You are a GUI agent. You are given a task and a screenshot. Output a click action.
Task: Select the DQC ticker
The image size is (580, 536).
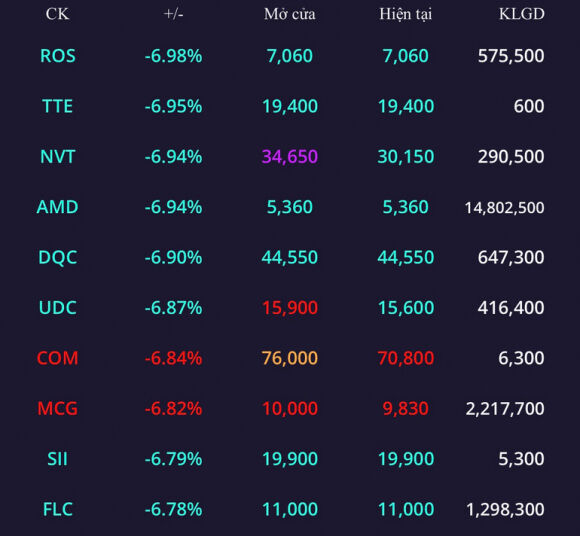coord(58,257)
